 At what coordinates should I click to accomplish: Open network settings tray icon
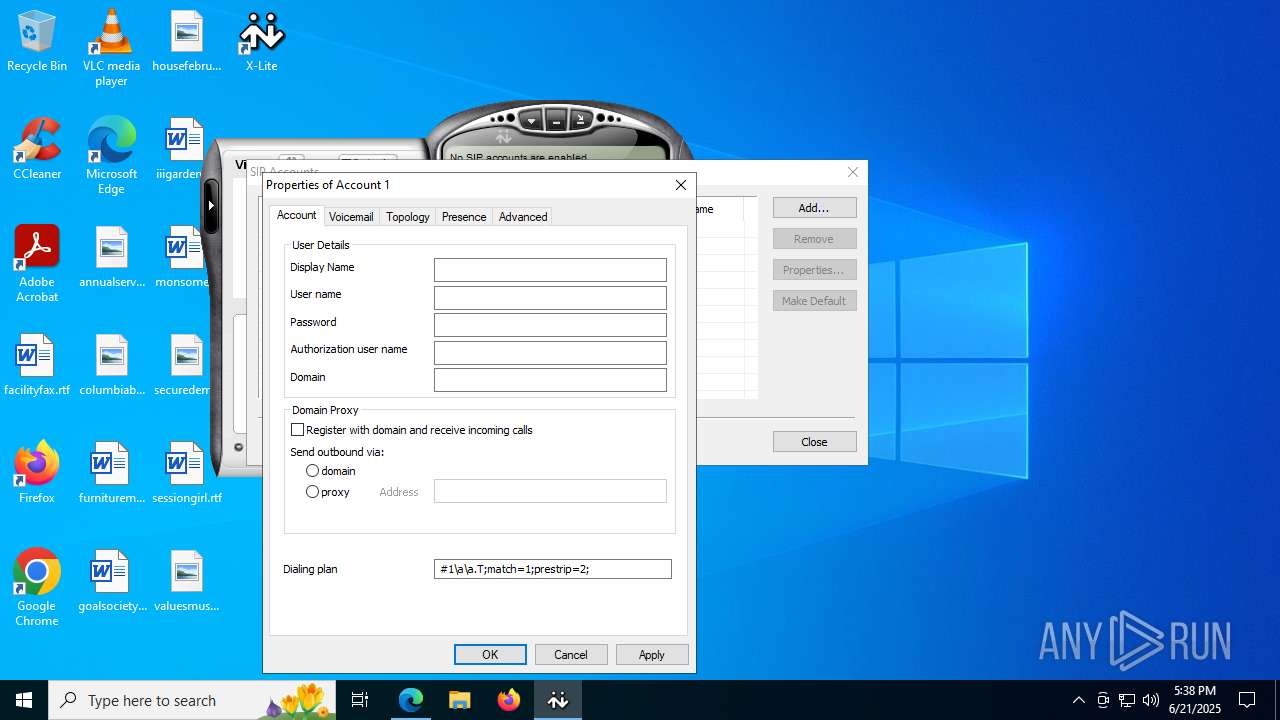pyautogui.click(x=1127, y=700)
